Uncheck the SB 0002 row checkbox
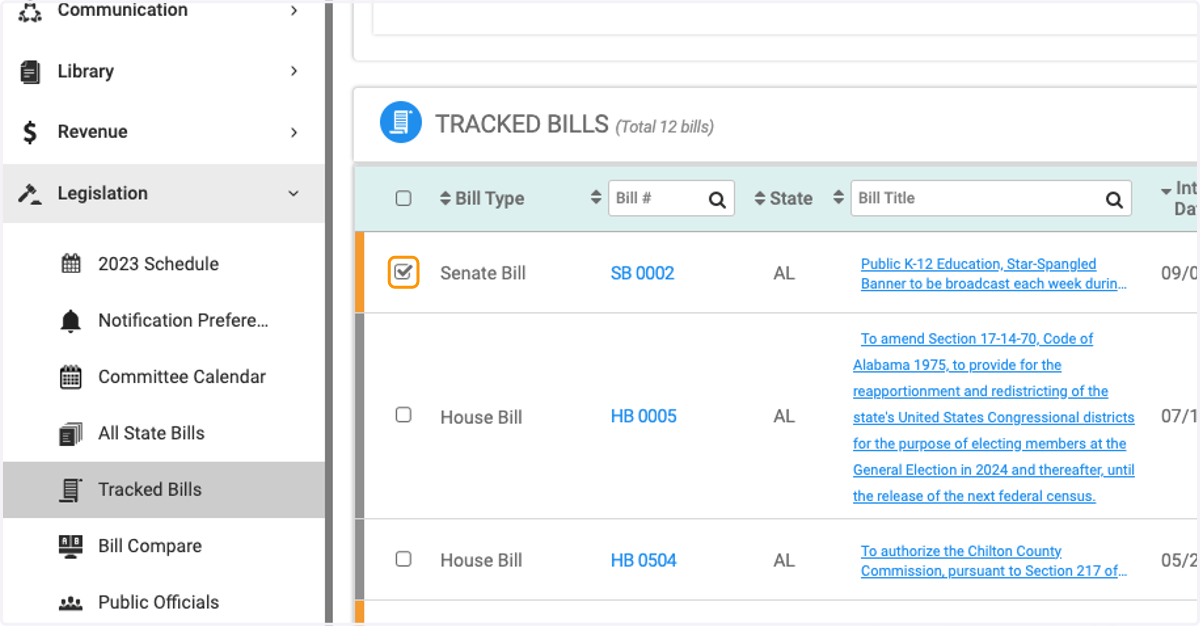Viewport: 1200px width, 626px height. pyautogui.click(x=403, y=272)
